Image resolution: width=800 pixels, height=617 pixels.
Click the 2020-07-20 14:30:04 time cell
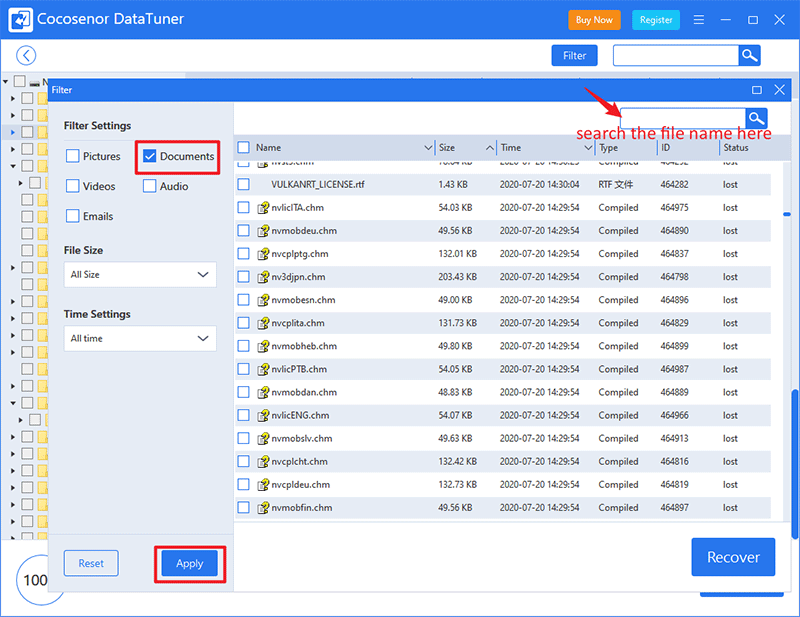[x=539, y=184]
